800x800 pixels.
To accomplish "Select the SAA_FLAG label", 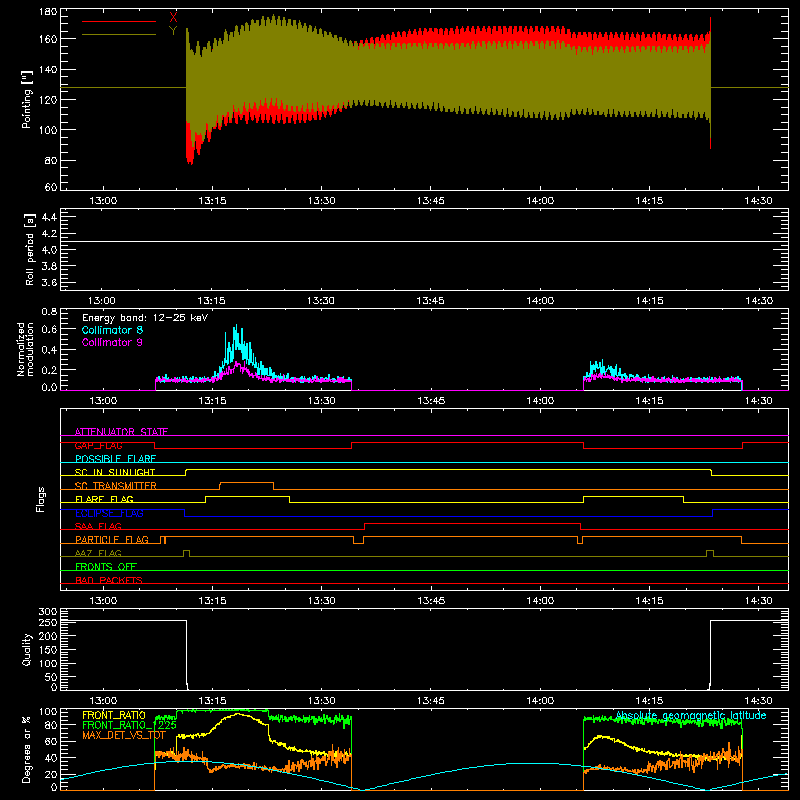I will tap(98, 526).
